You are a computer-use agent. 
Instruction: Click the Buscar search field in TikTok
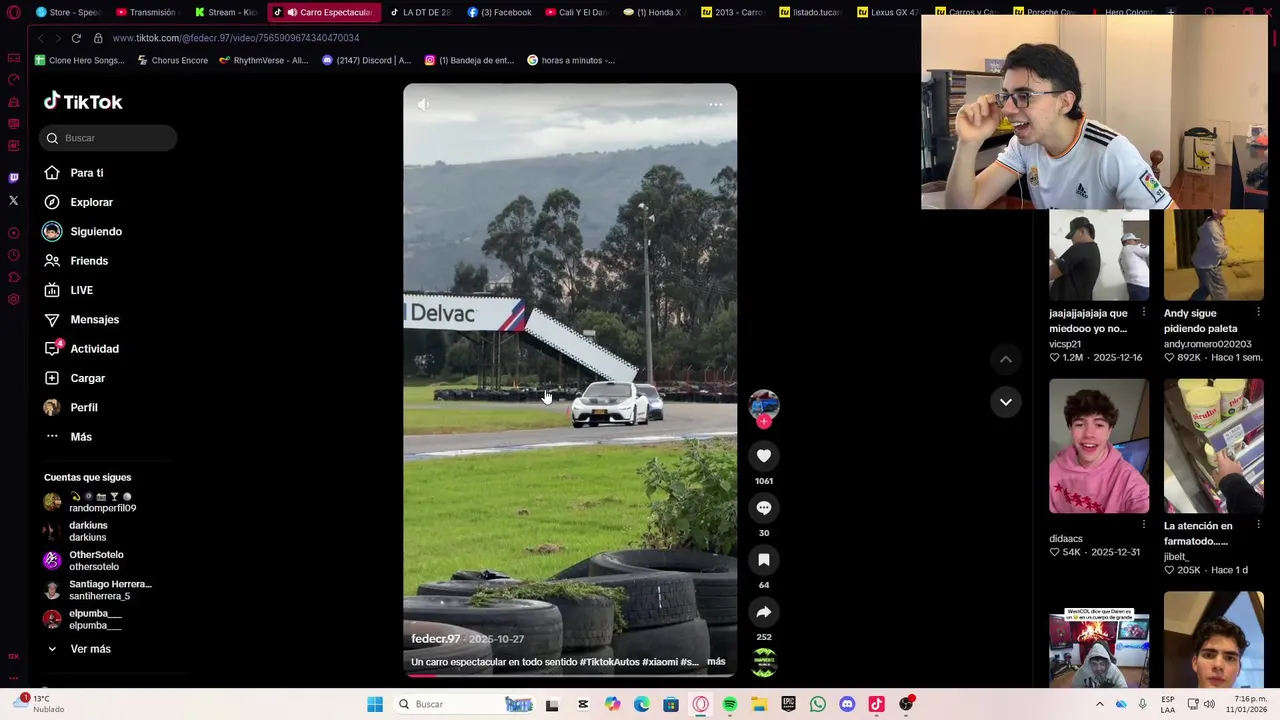pos(108,138)
